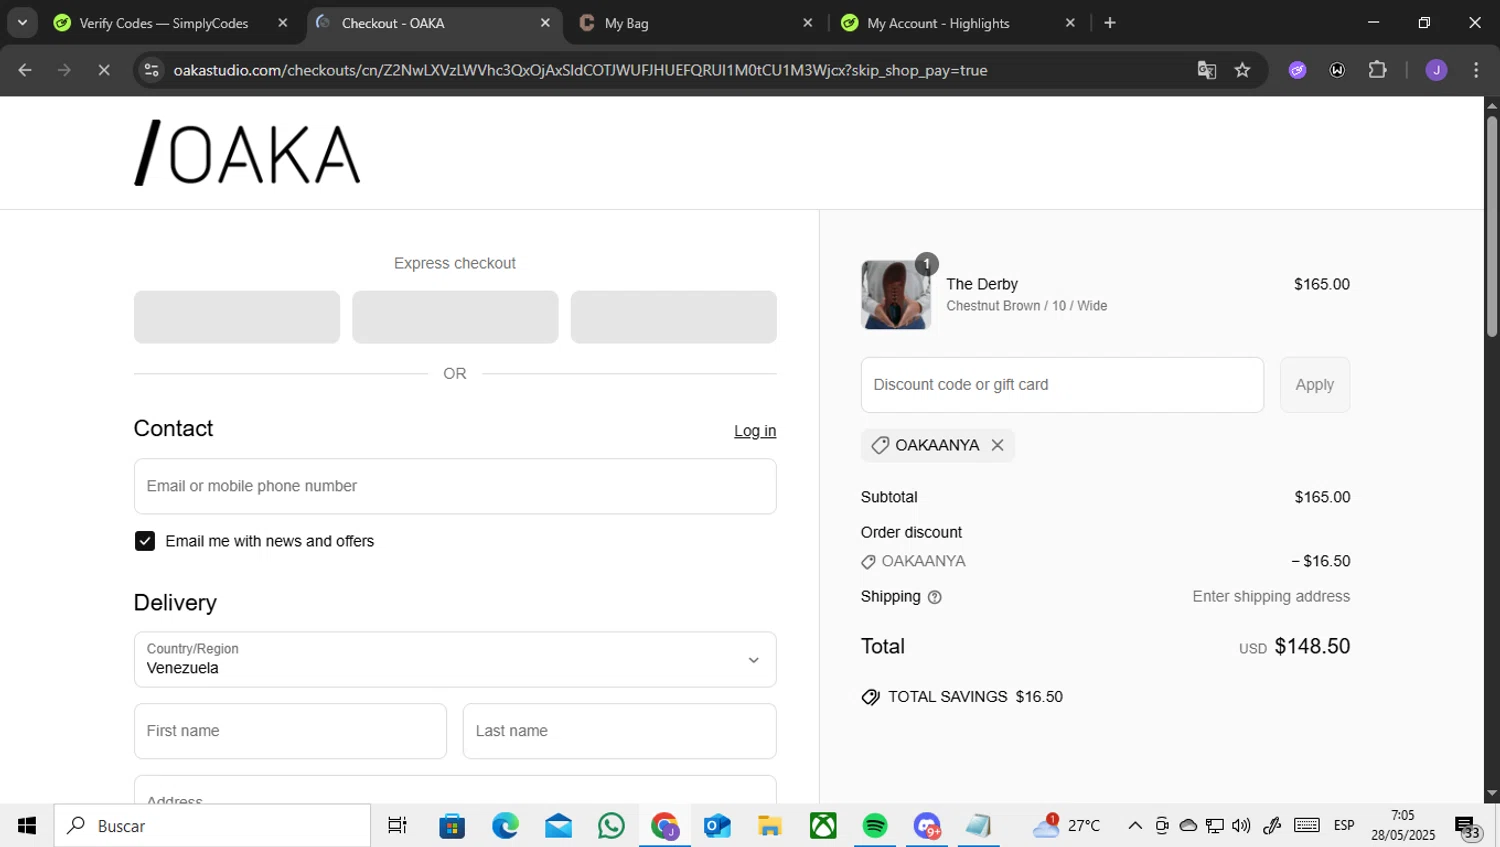Viewport: 1500px width, 847px height.
Task: Click the translate page icon in address bar
Action: 1207,70
